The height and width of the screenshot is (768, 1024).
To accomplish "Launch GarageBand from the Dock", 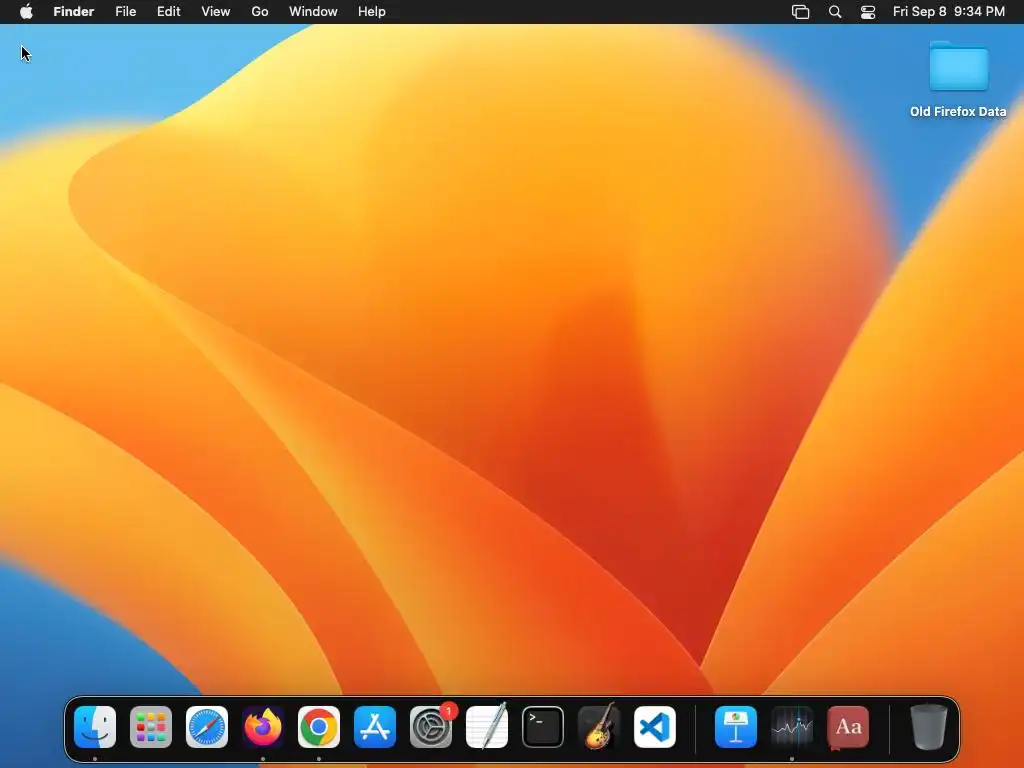I will 599,727.
